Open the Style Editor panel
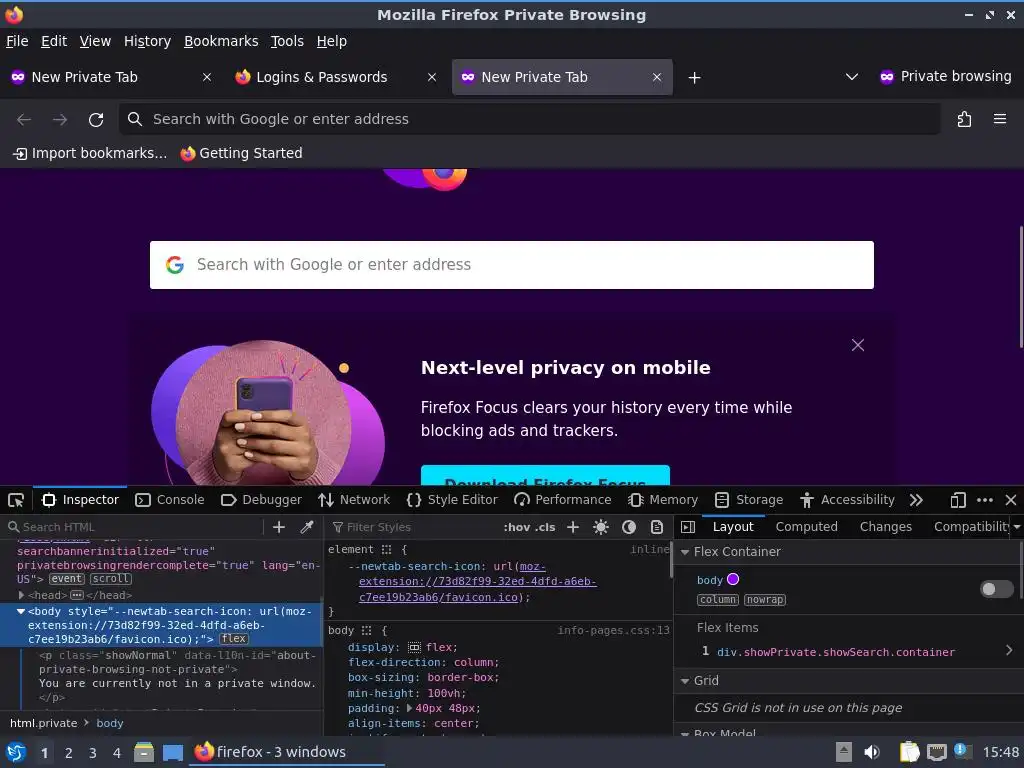 tap(452, 500)
